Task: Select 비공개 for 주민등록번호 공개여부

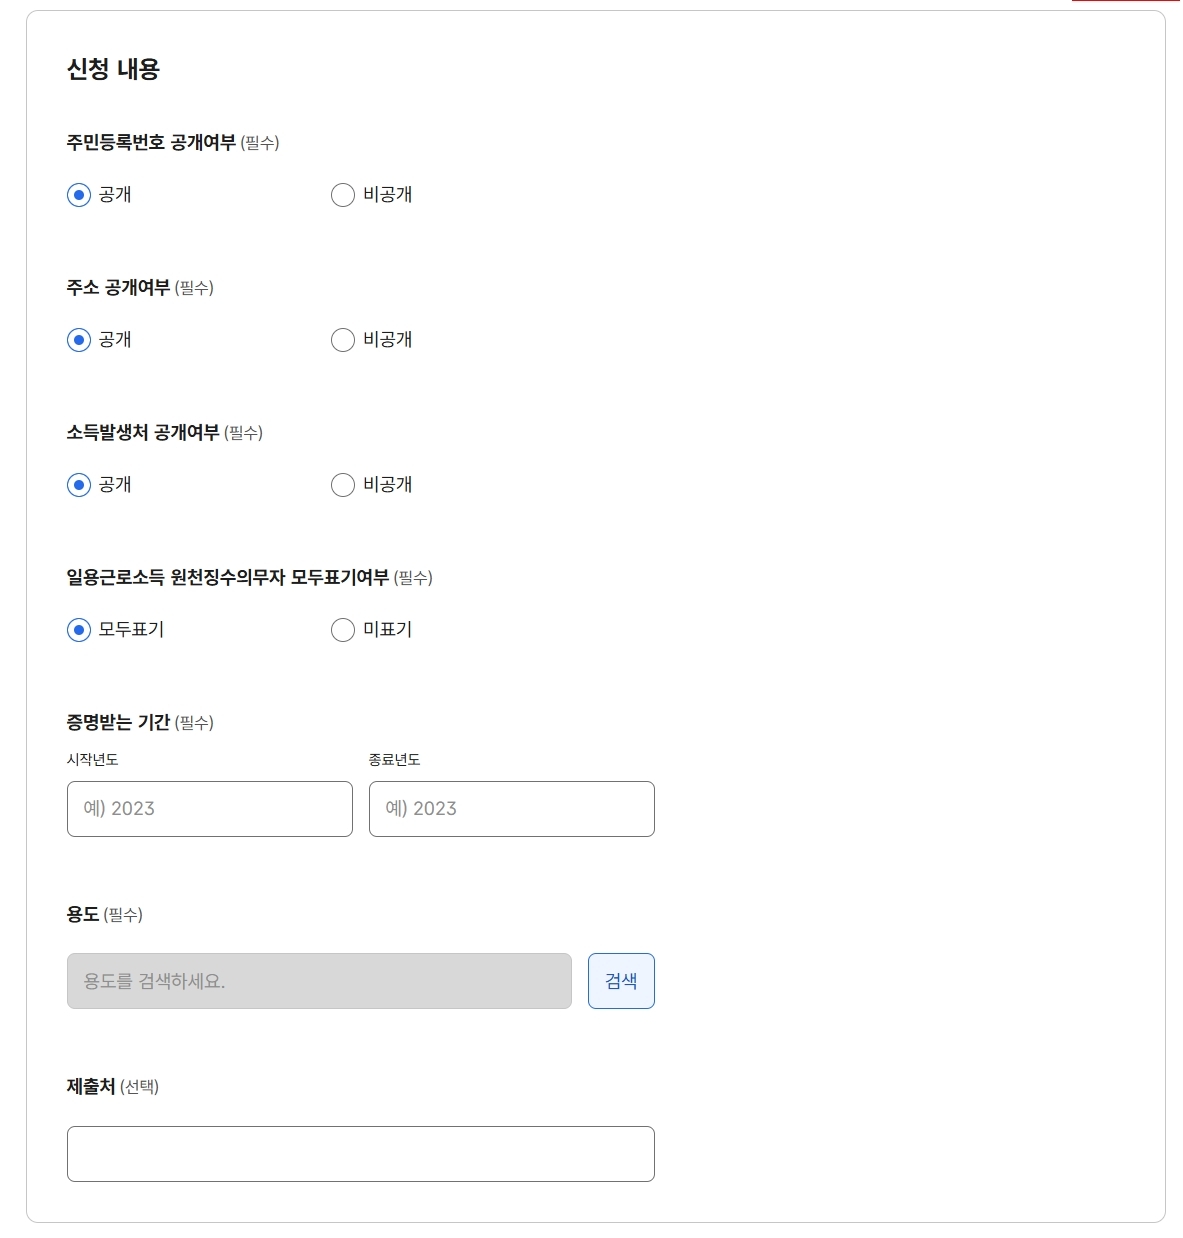Action: point(342,195)
